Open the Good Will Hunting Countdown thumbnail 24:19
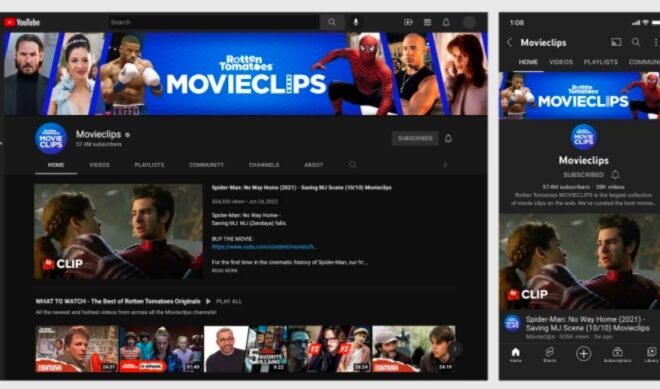 click(x=413, y=349)
